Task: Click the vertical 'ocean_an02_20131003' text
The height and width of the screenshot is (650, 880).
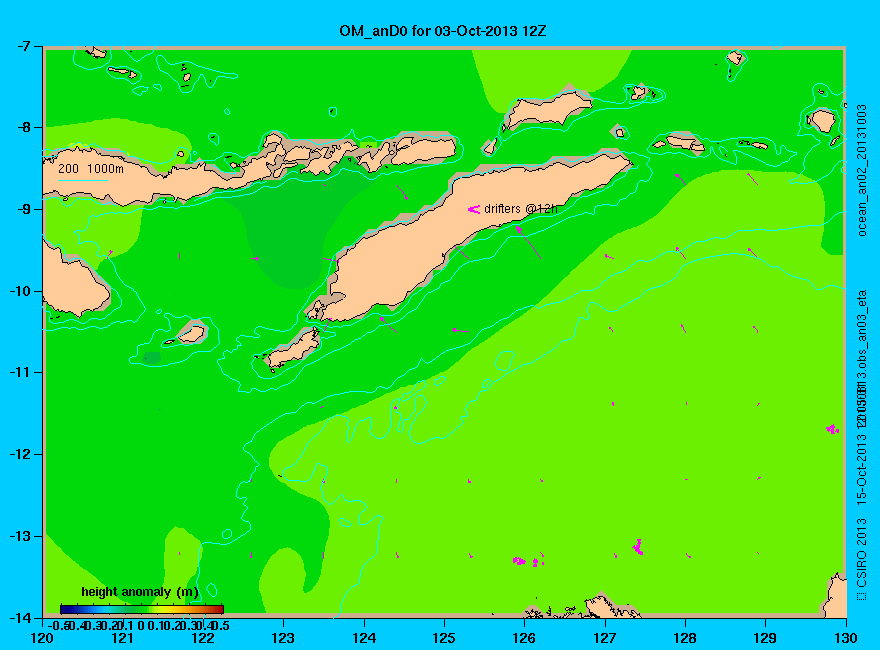Action: click(862, 170)
